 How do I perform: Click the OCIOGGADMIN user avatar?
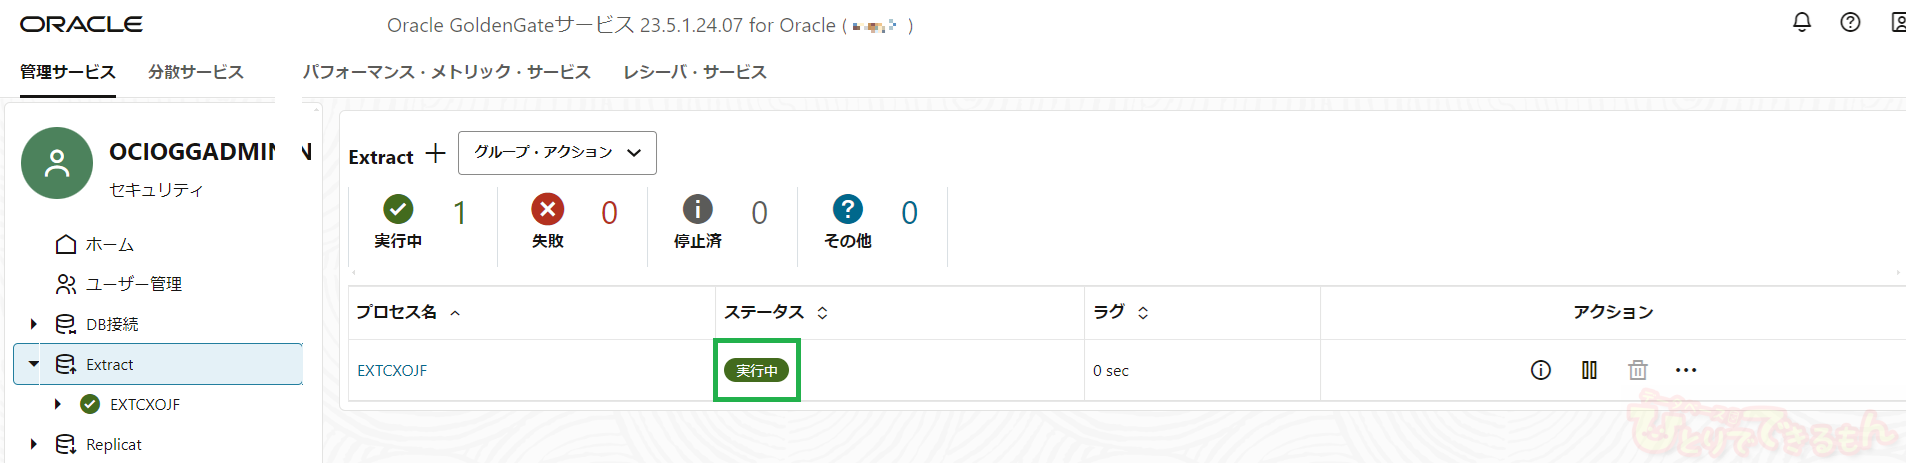click(57, 163)
